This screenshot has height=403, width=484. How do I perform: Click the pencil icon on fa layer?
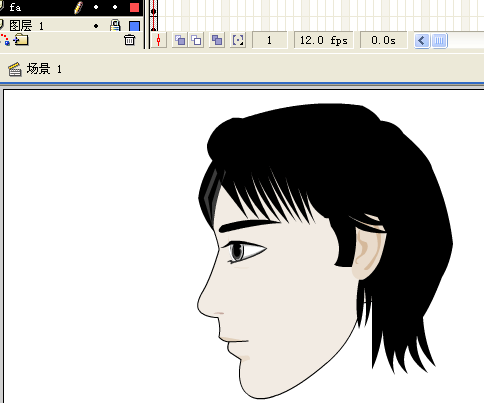[x=79, y=7]
